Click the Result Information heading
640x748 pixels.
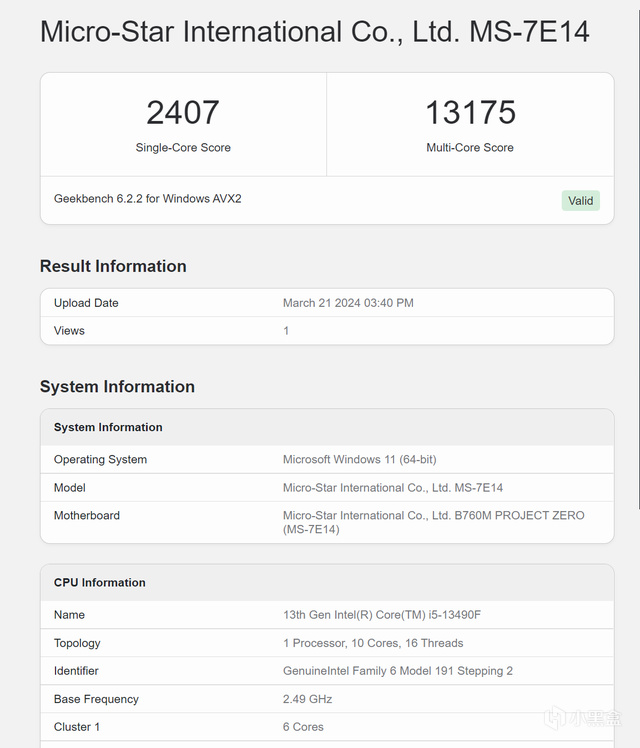113,266
